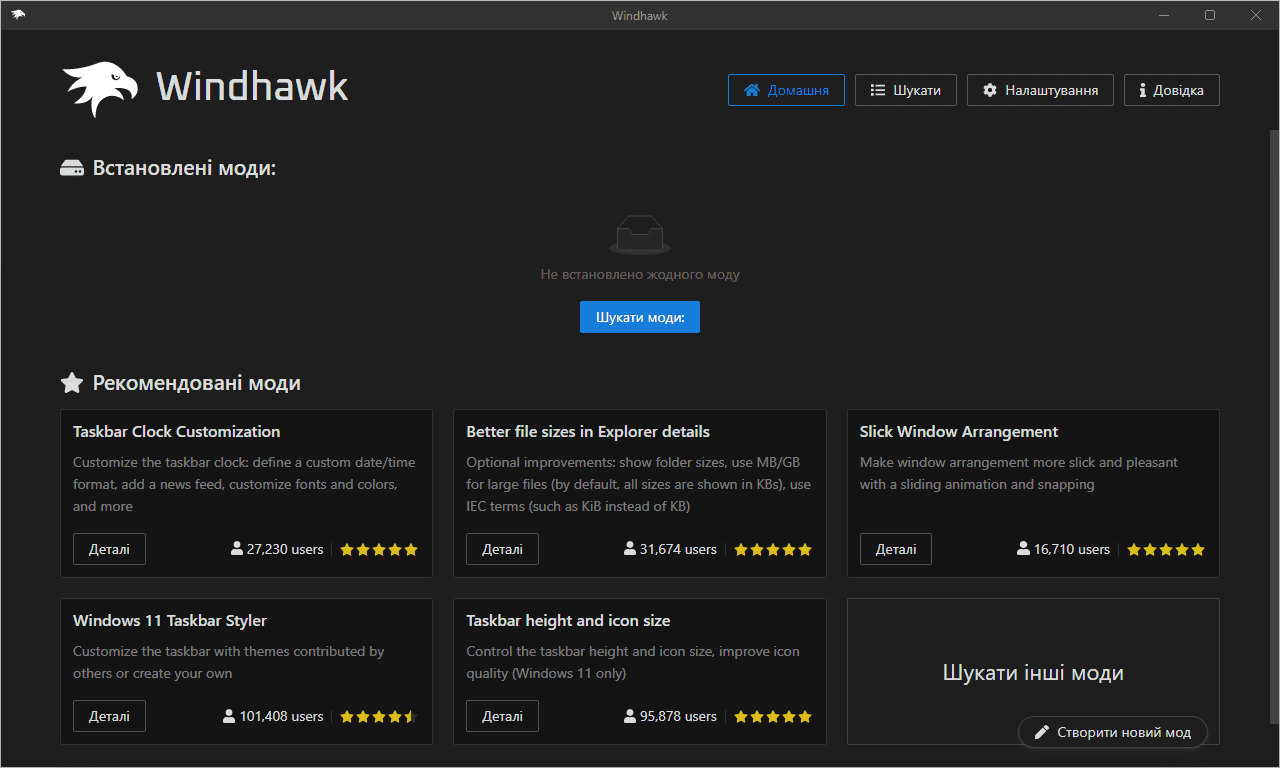The width and height of the screenshot is (1280, 768).
Task: Open the Домашня home tab
Action: tap(786, 90)
